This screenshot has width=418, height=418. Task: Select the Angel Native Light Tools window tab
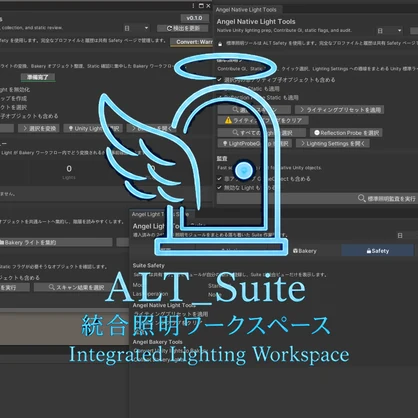point(246,10)
